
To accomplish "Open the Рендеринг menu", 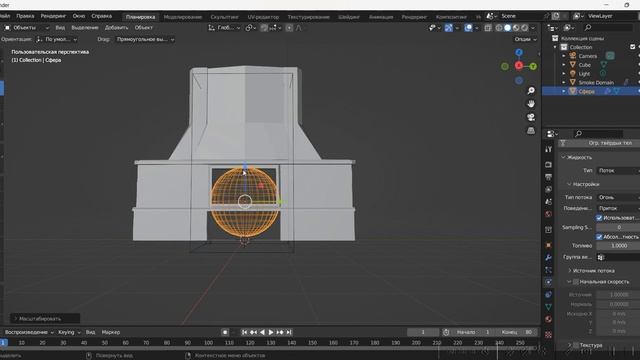I will tap(53, 16).
